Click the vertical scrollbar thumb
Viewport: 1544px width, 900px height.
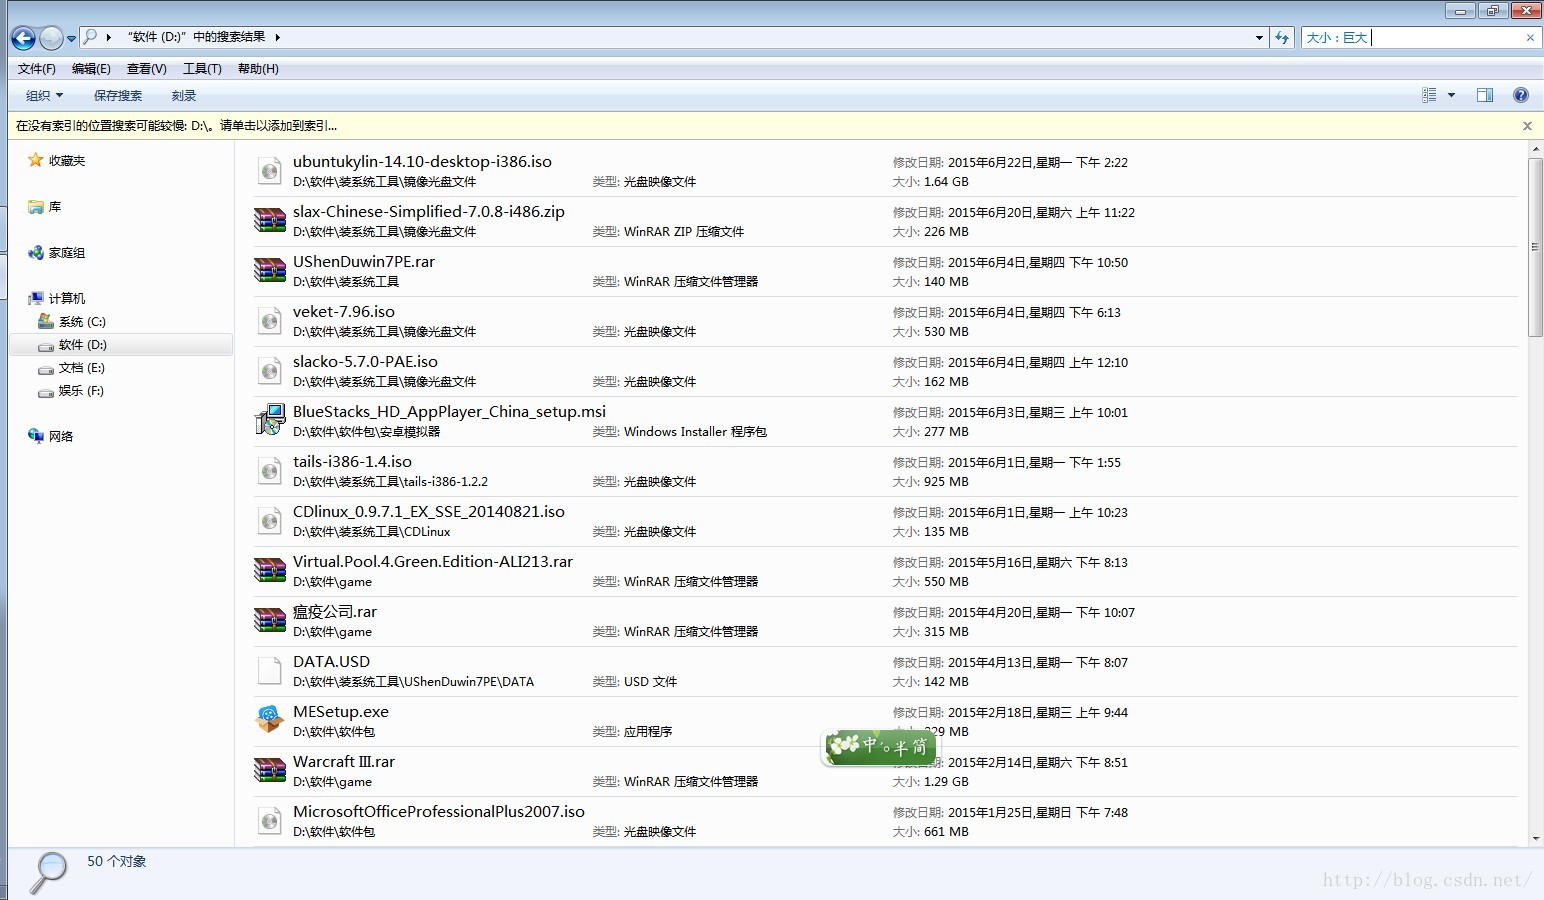1535,247
